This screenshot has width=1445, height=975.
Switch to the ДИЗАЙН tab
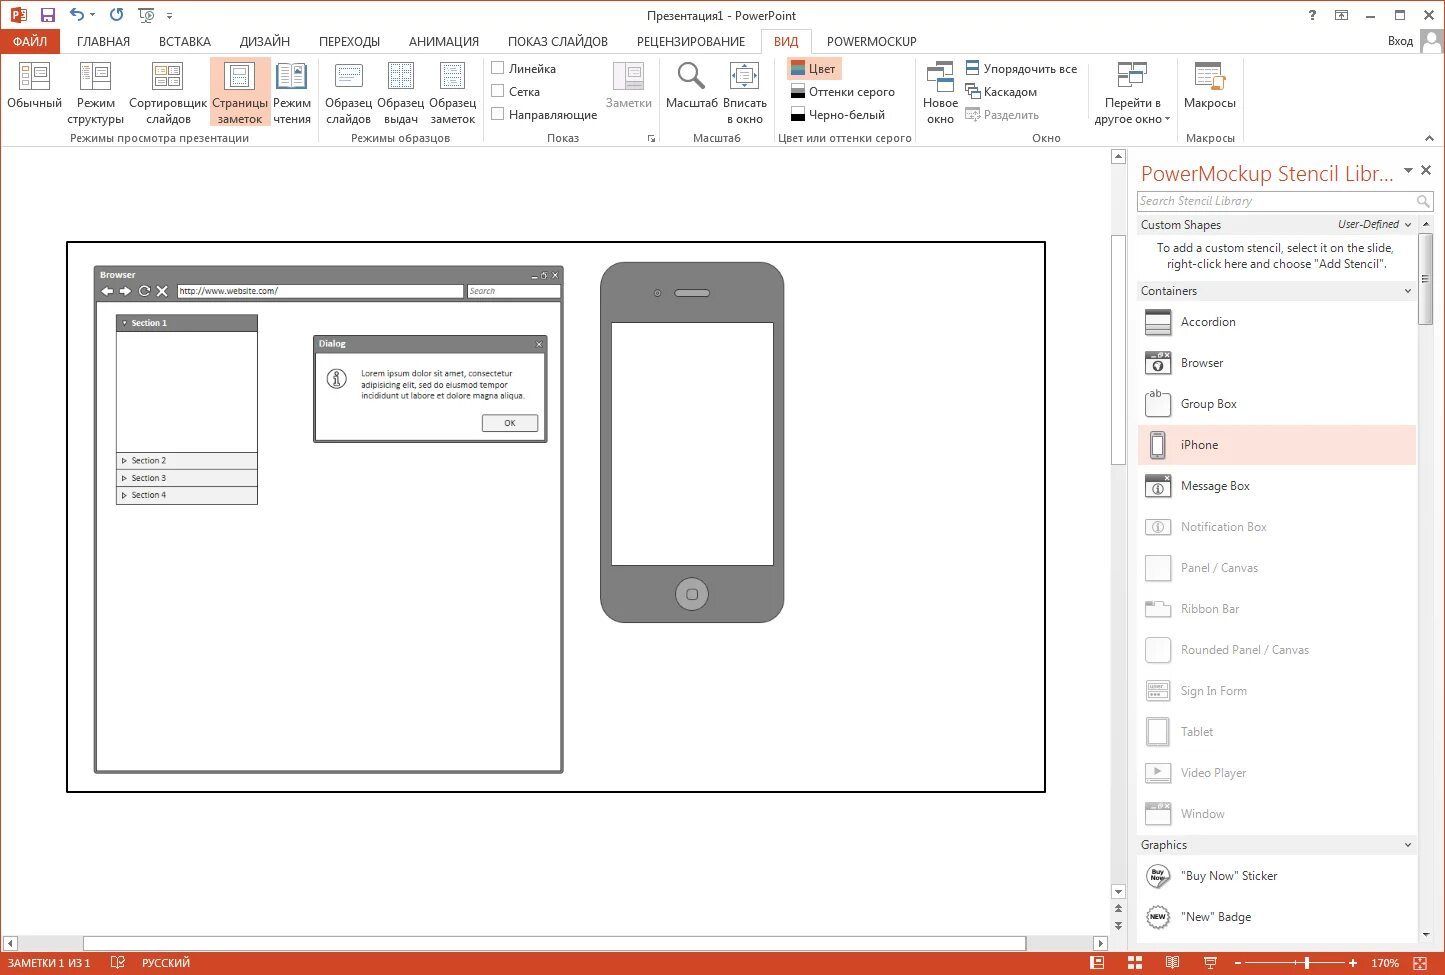point(265,41)
